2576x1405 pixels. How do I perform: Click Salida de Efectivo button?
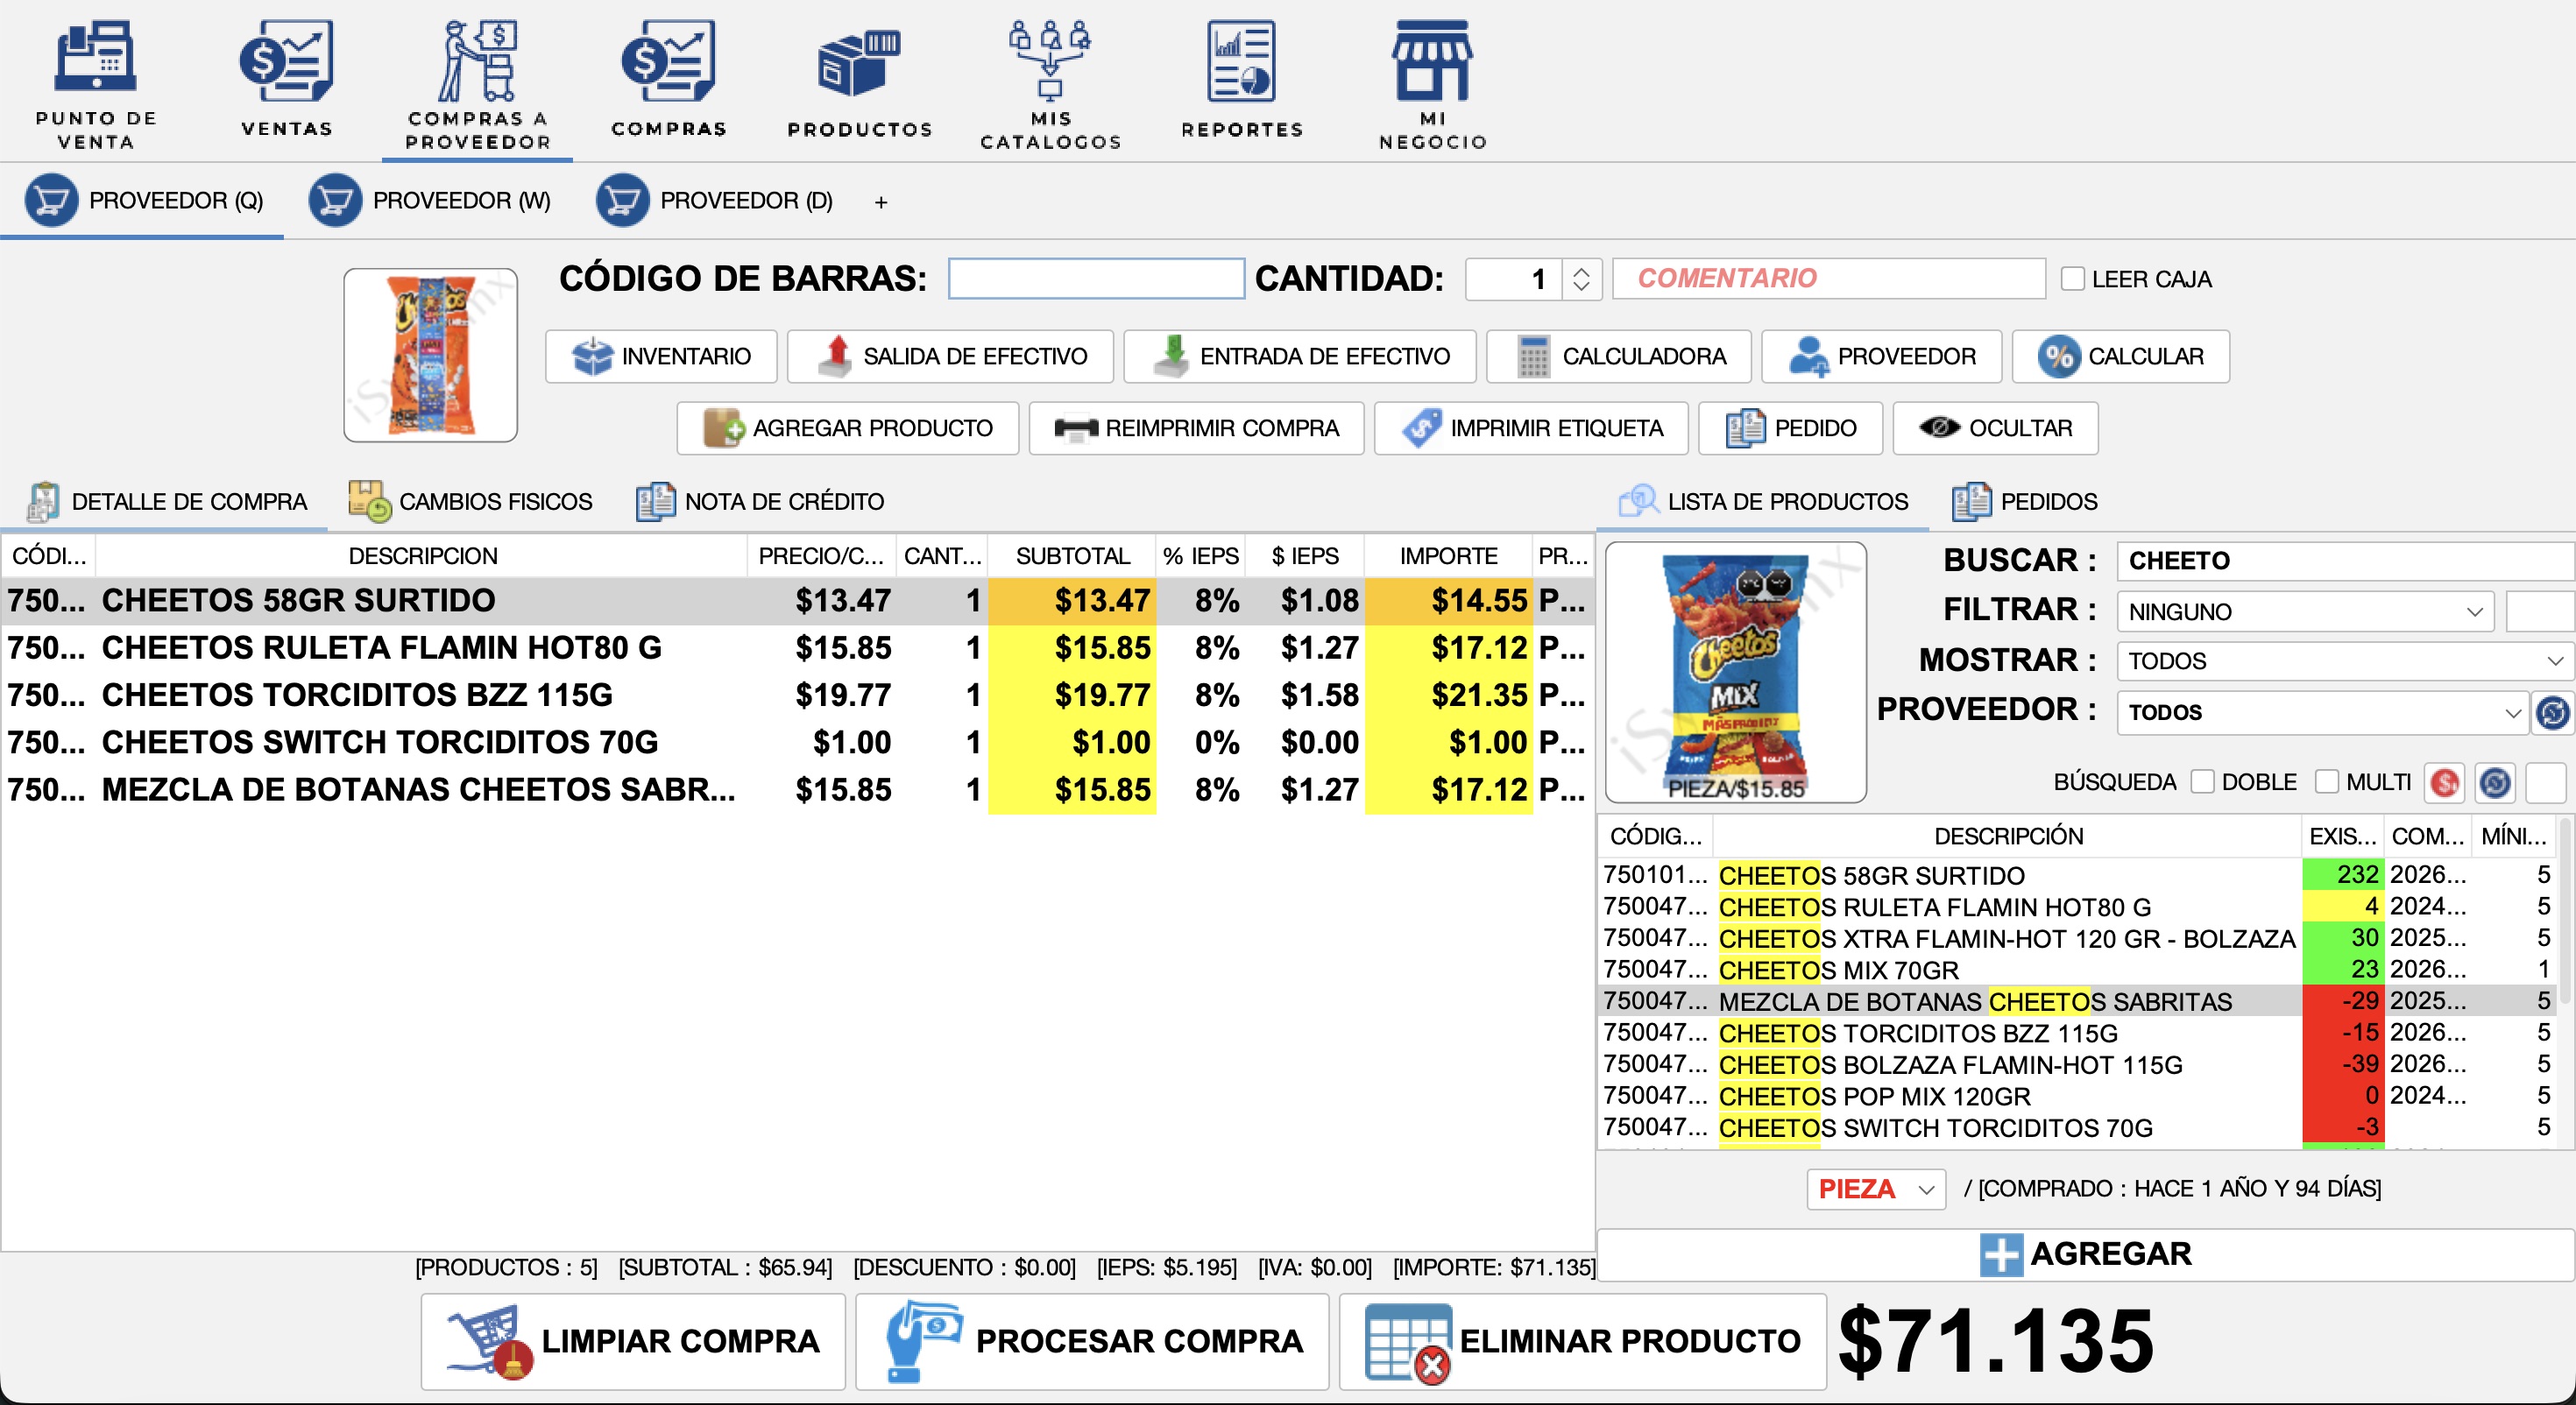[x=950, y=356]
